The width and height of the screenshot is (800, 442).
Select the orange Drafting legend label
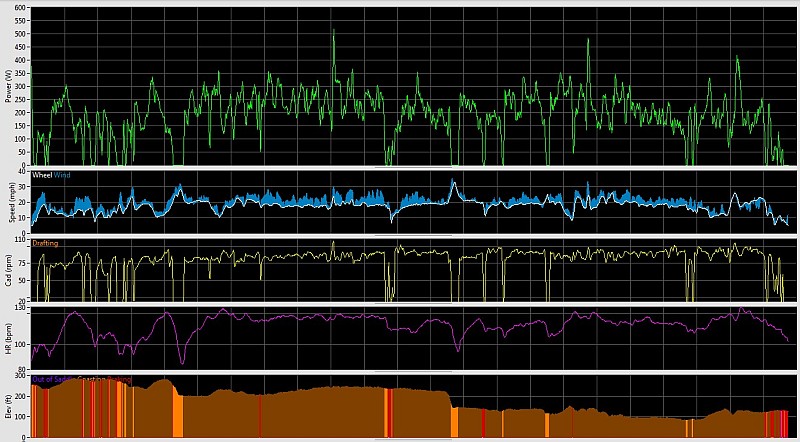(45, 243)
